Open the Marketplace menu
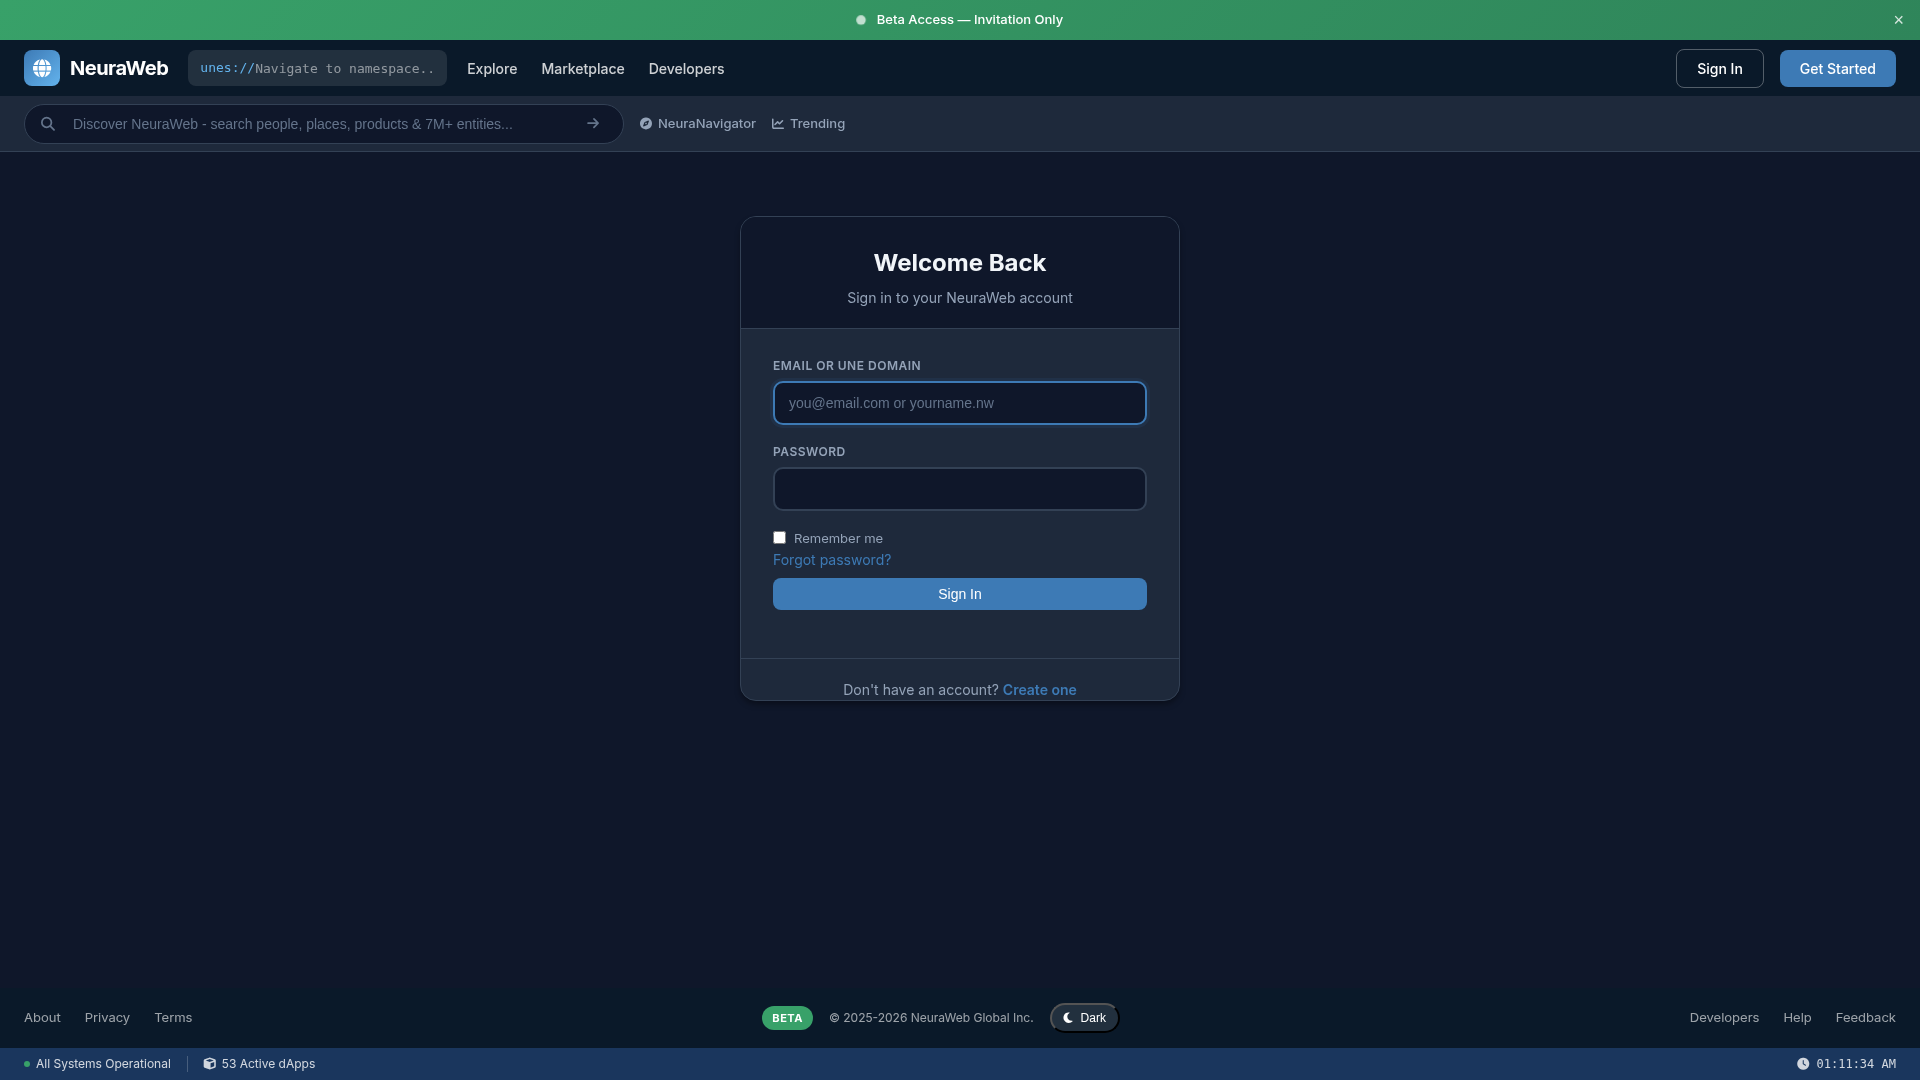This screenshot has height=1080, width=1920. (583, 69)
